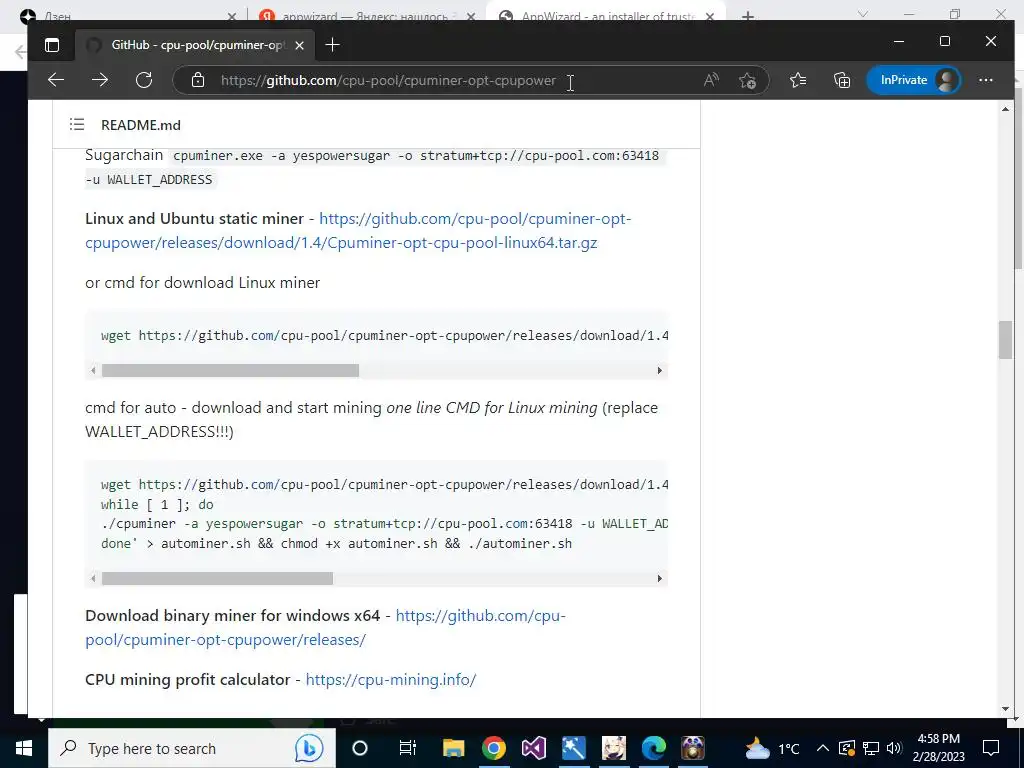Image resolution: width=1024 pixels, height=768 pixels.
Task: Refresh the GitHub page
Action: pyautogui.click(x=144, y=80)
